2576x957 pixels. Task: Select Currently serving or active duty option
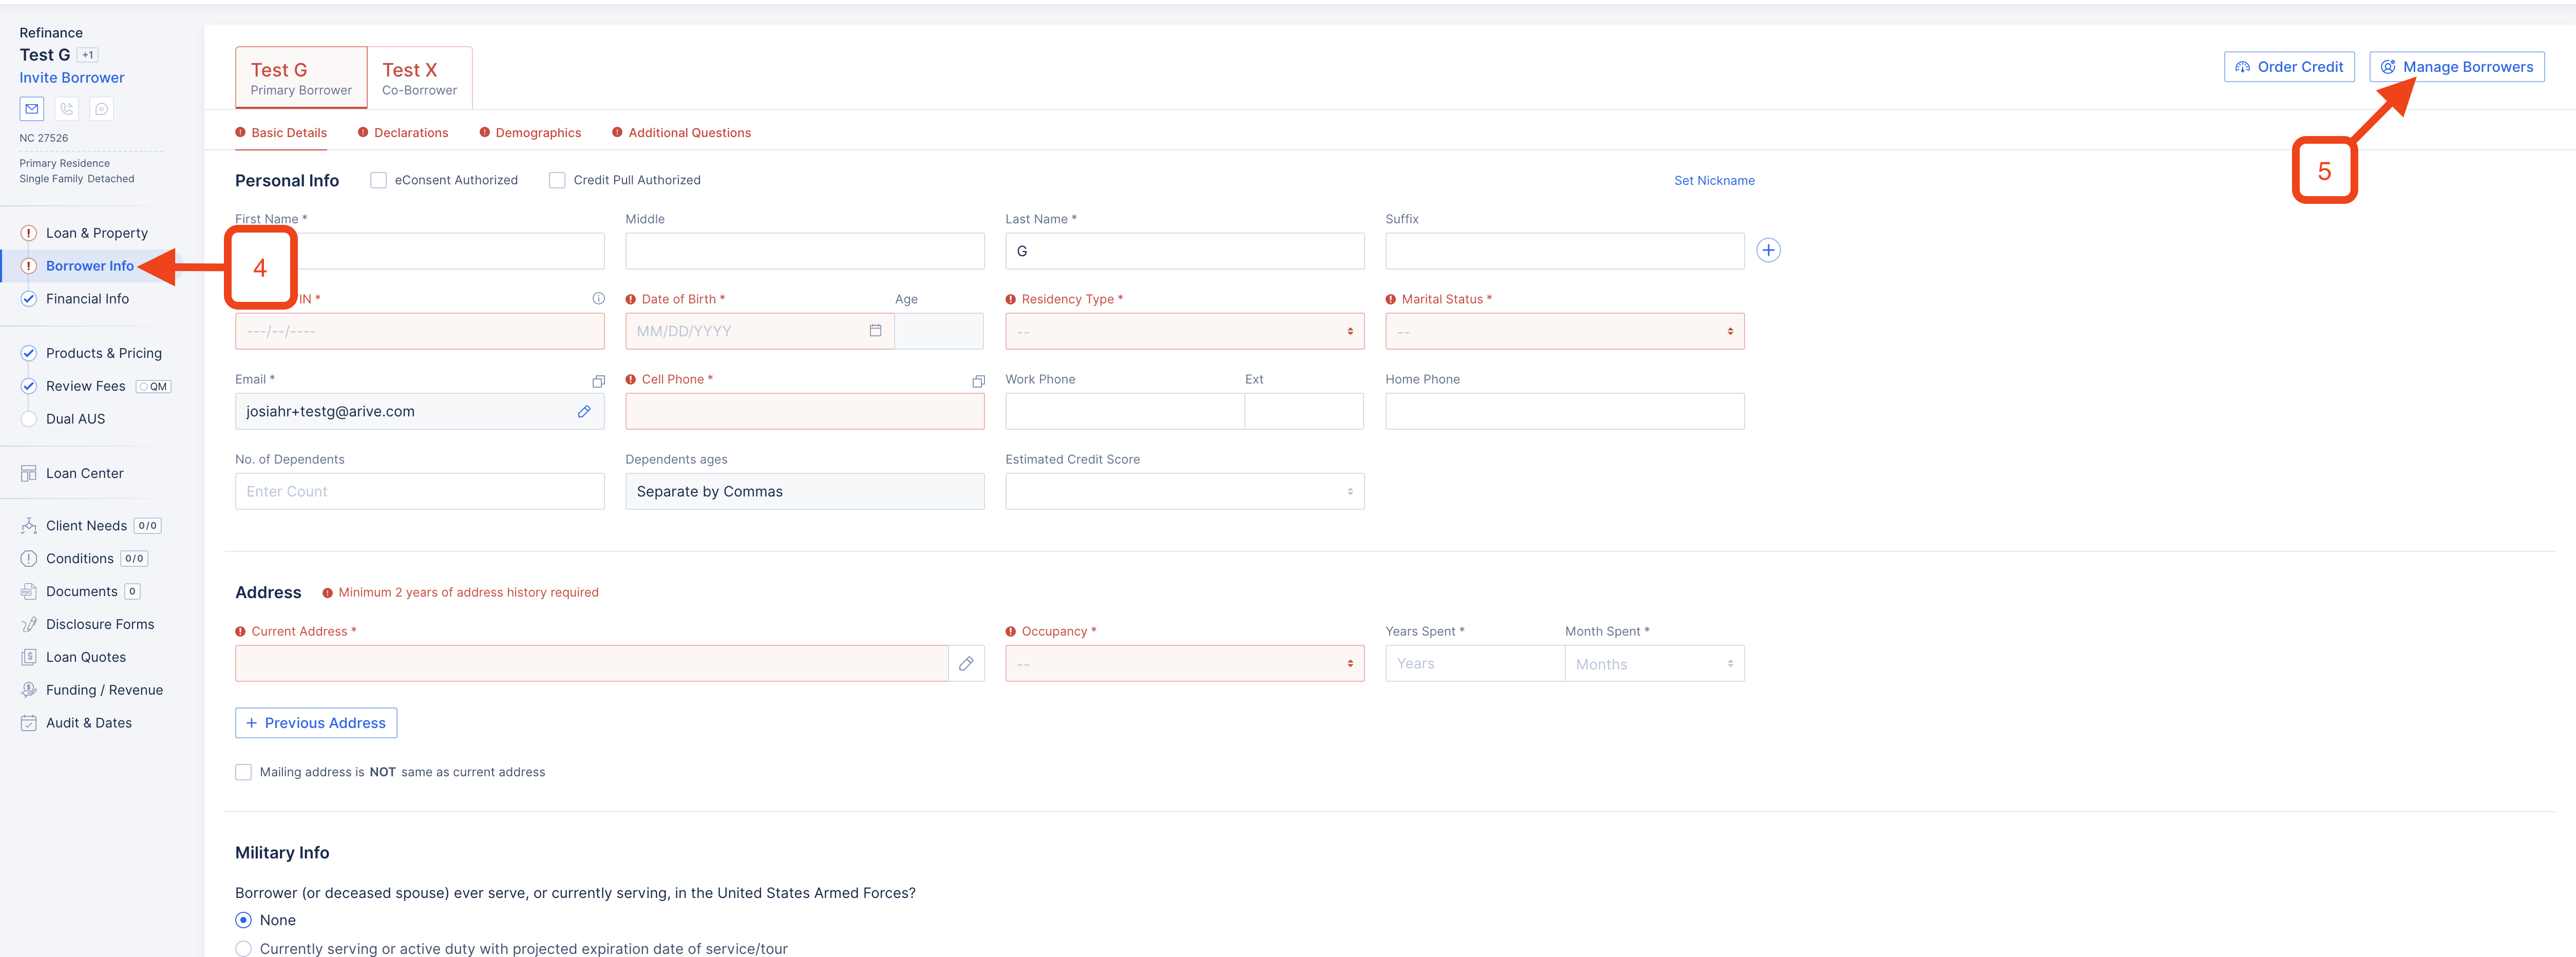click(243, 948)
